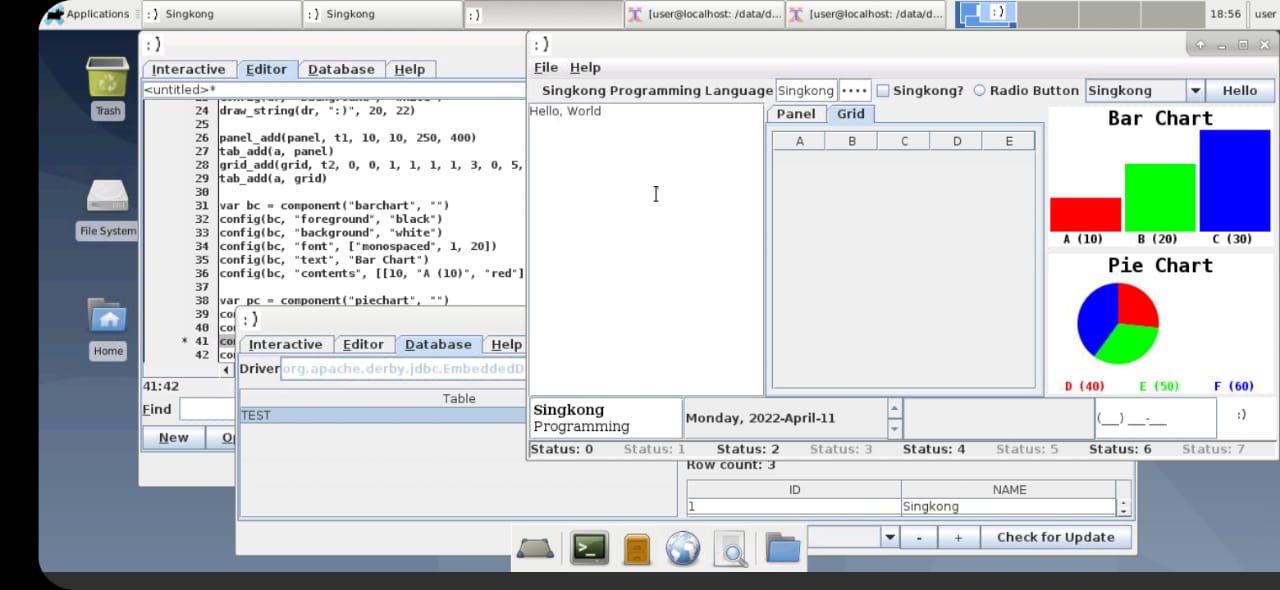
Task: Click the New button in editor window
Action: click(x=173, y=437)
